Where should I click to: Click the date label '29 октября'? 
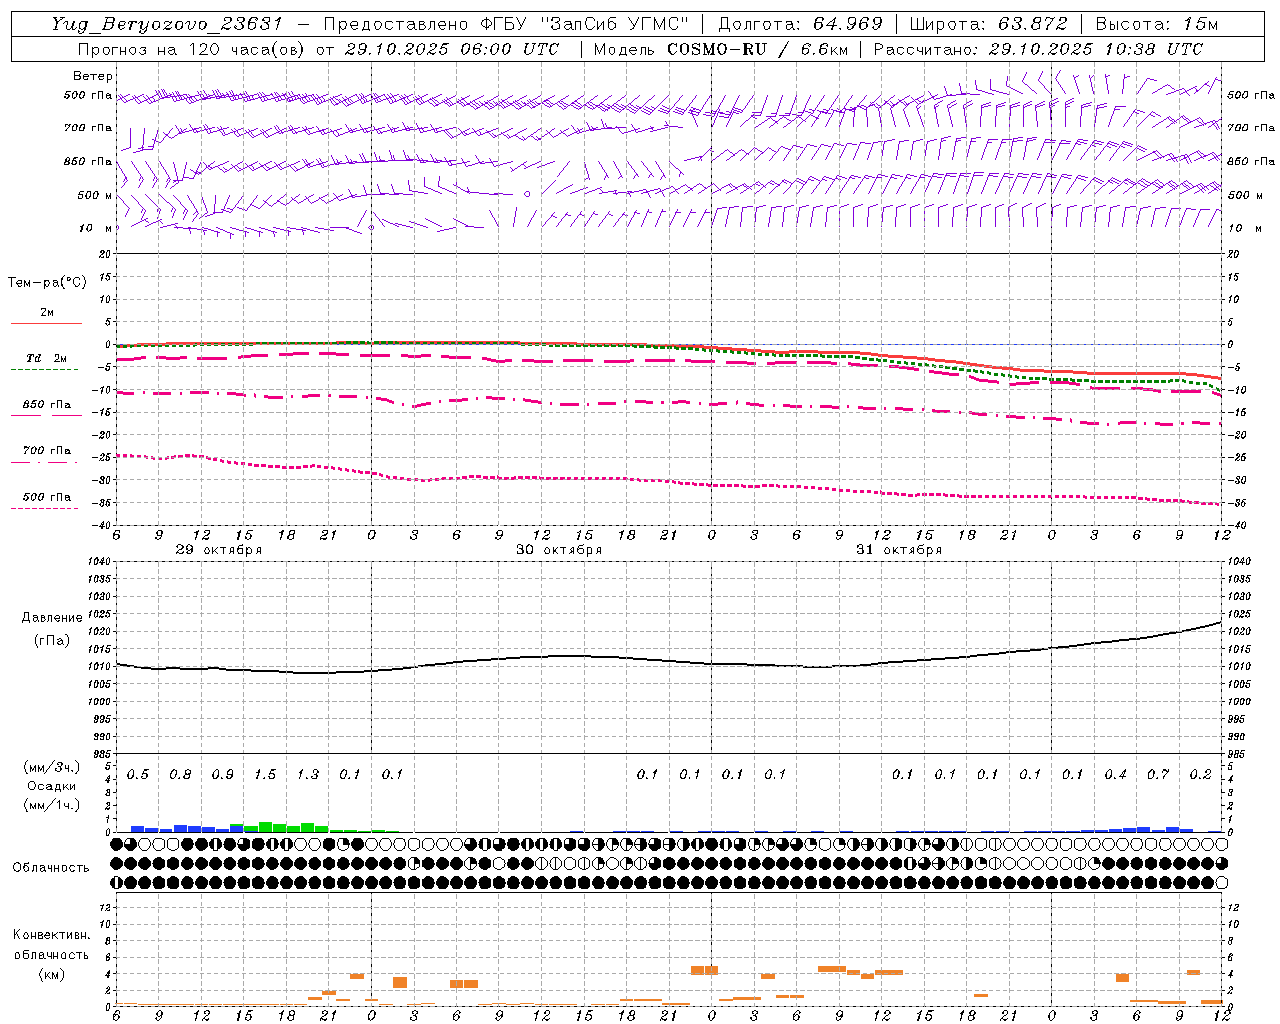point(219,550)
